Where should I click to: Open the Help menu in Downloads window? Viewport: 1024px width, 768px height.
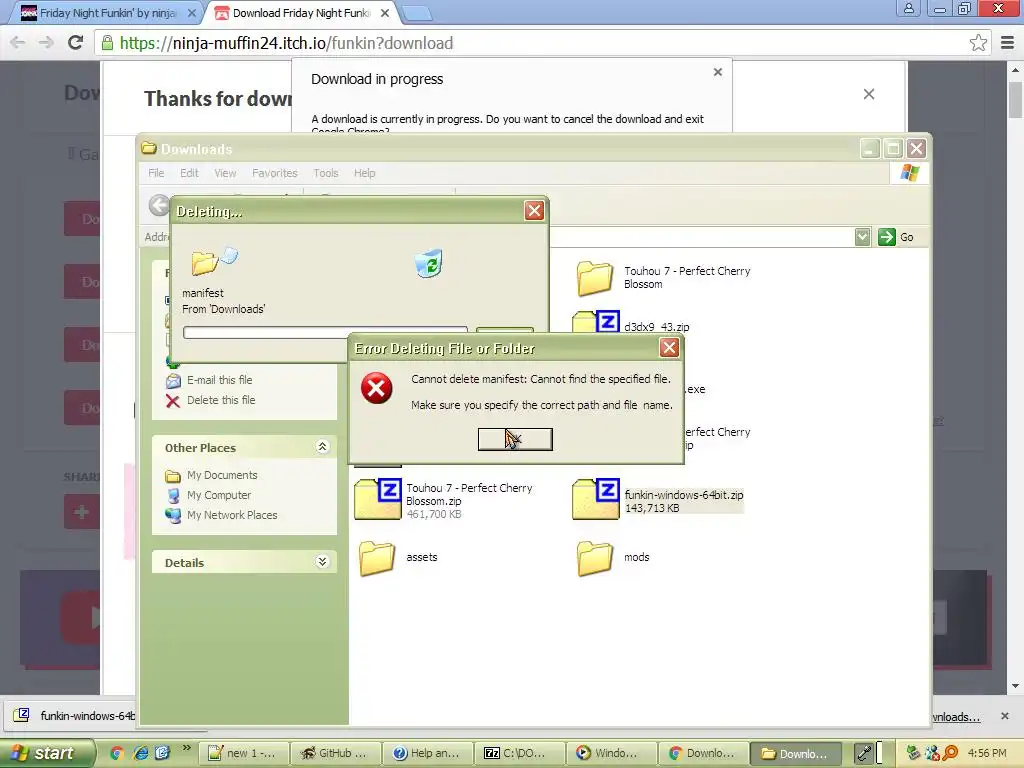coord(364,173)
